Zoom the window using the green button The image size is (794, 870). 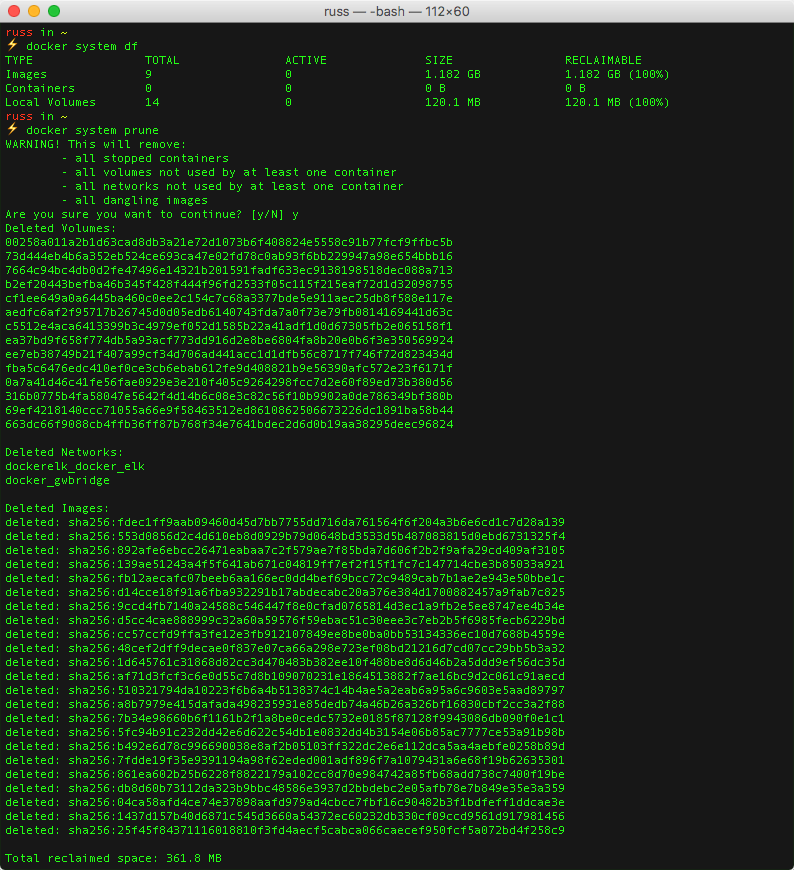pyautogui.click(x=54, y=11)
